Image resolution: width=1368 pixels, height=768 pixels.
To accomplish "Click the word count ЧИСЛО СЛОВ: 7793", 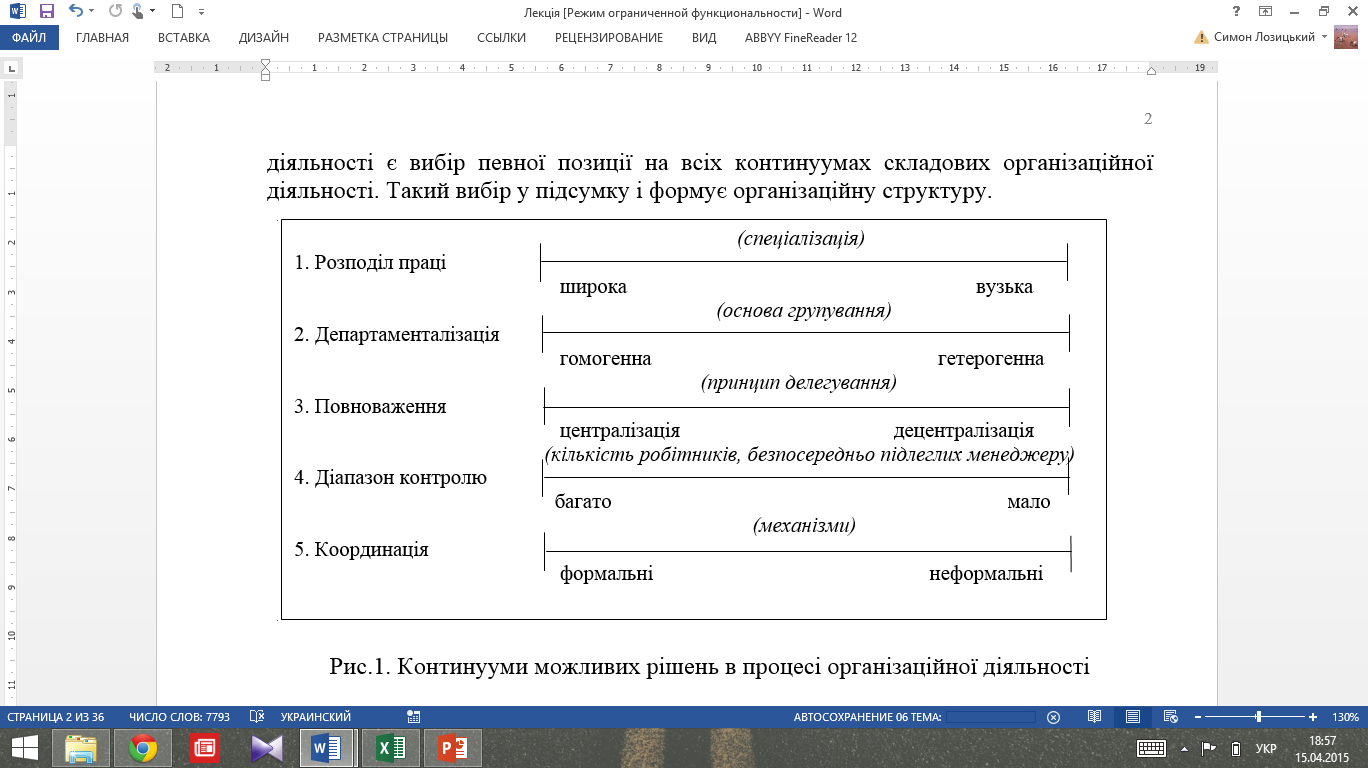I will [x=179, y=717].
